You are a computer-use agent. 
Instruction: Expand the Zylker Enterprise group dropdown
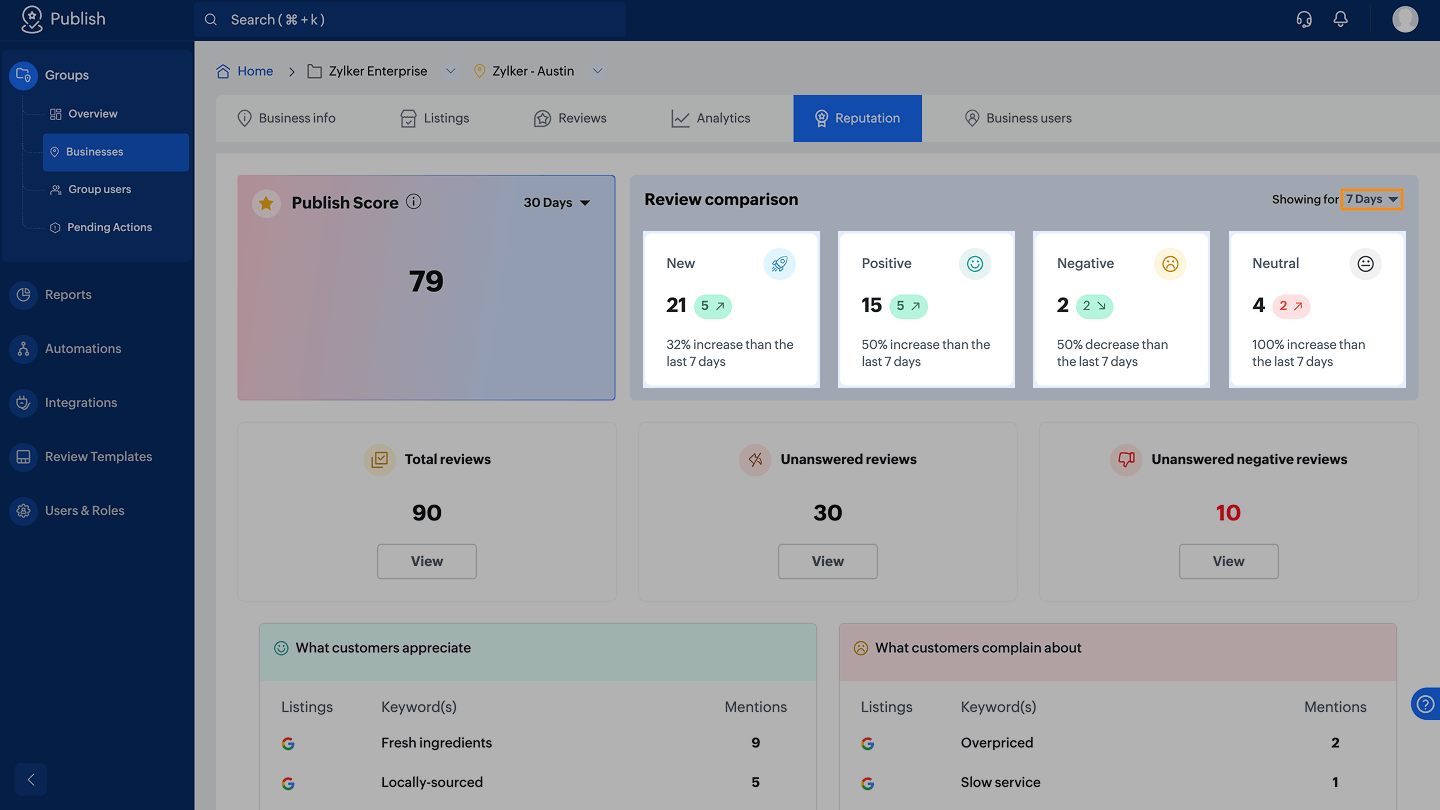[450, 71]
